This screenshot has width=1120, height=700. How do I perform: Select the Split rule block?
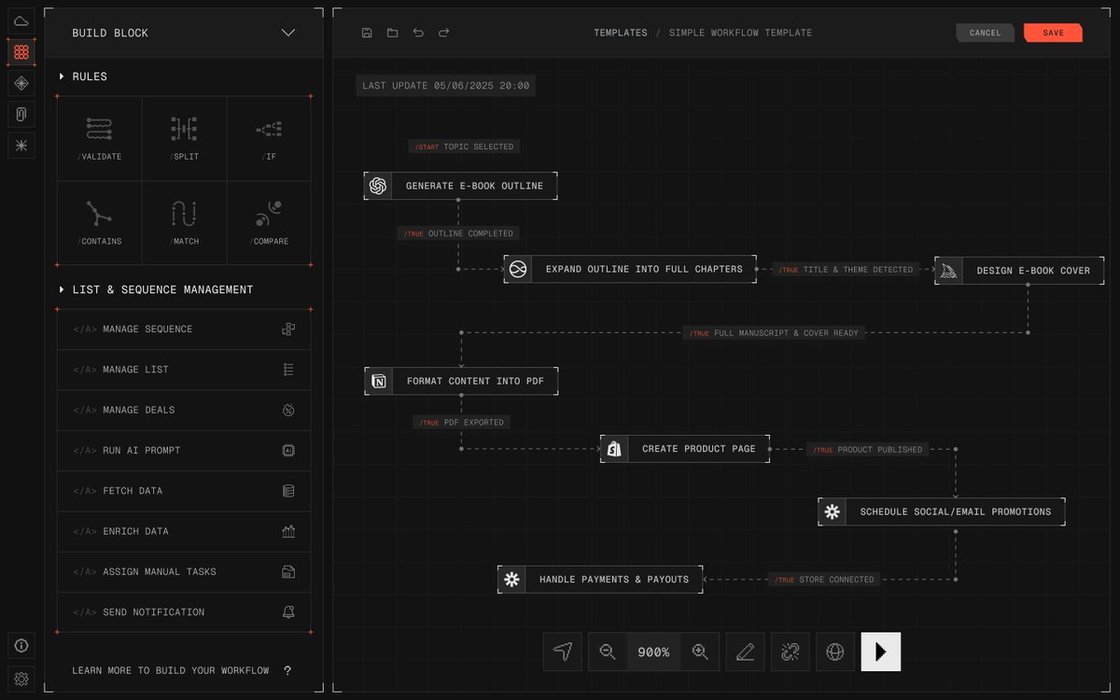pos(184,138)
